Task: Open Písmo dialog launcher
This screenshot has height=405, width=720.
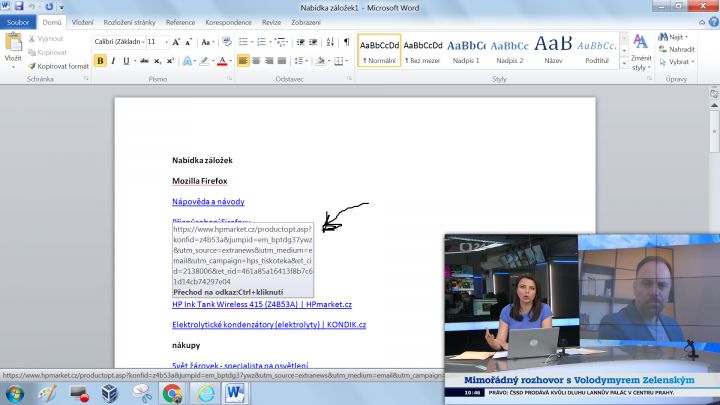Action: click(x=229, y=79)
